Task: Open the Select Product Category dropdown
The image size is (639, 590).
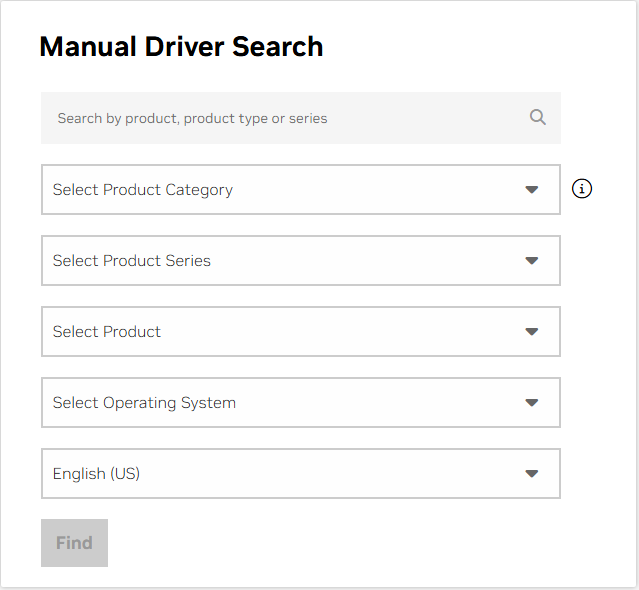Action: (301, 189)
